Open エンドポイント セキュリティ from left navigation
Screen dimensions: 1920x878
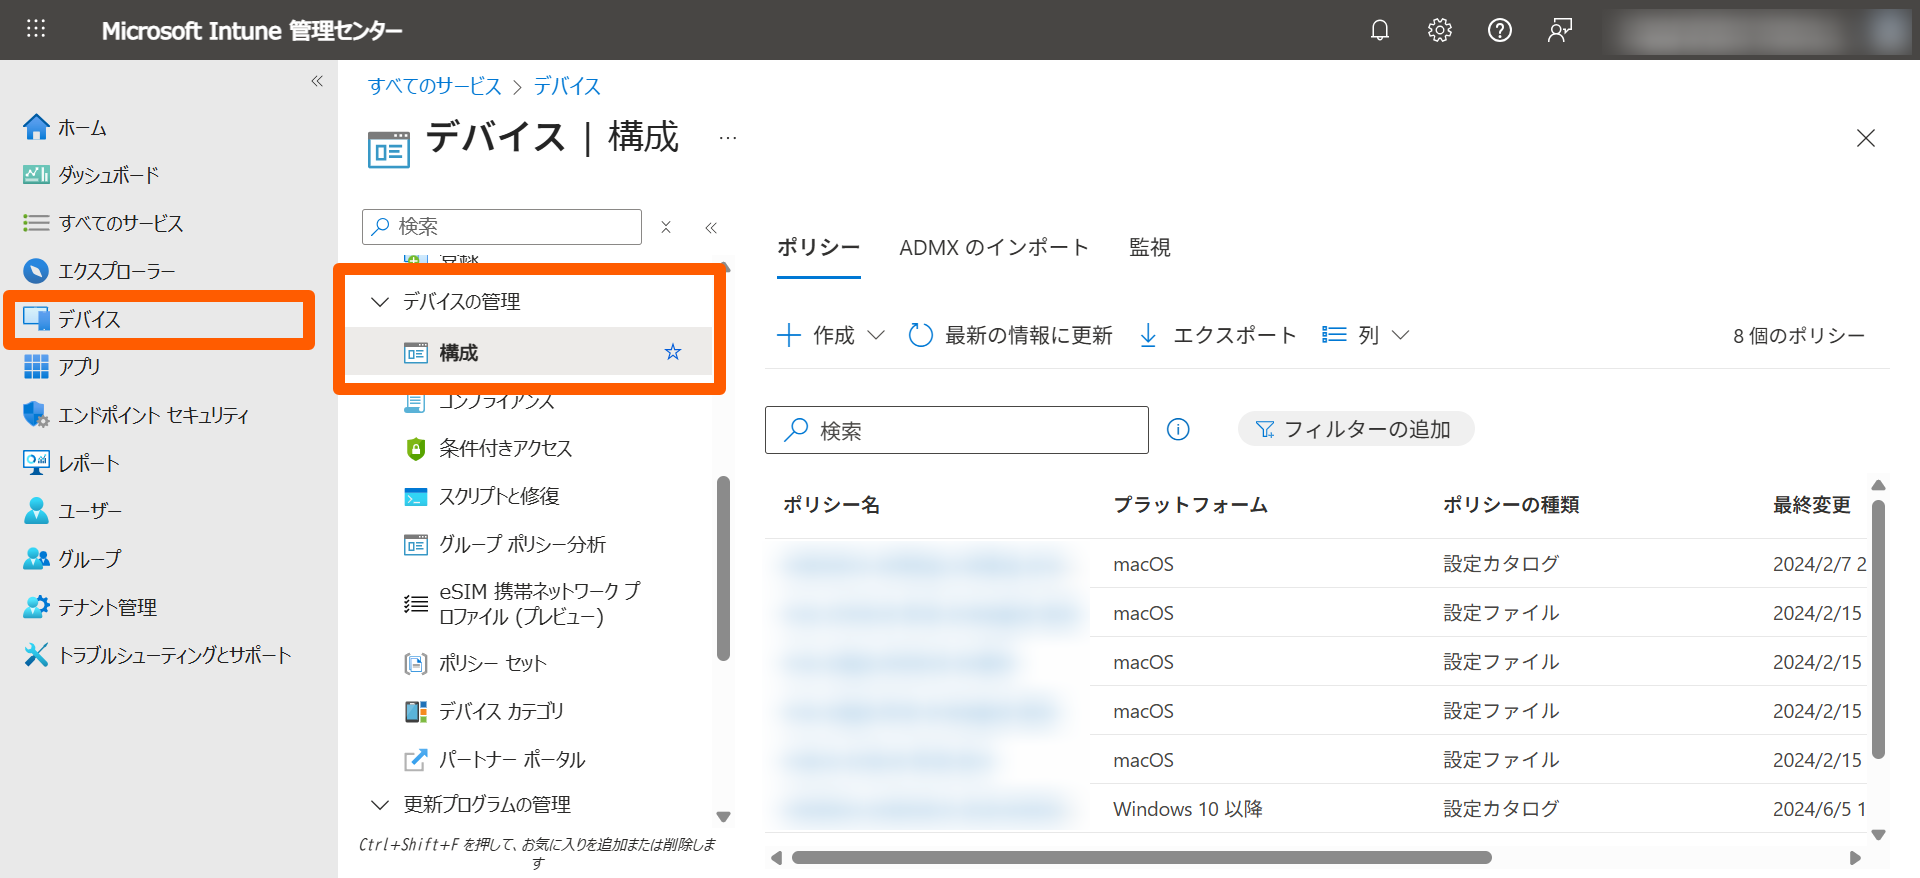[152, 415]
